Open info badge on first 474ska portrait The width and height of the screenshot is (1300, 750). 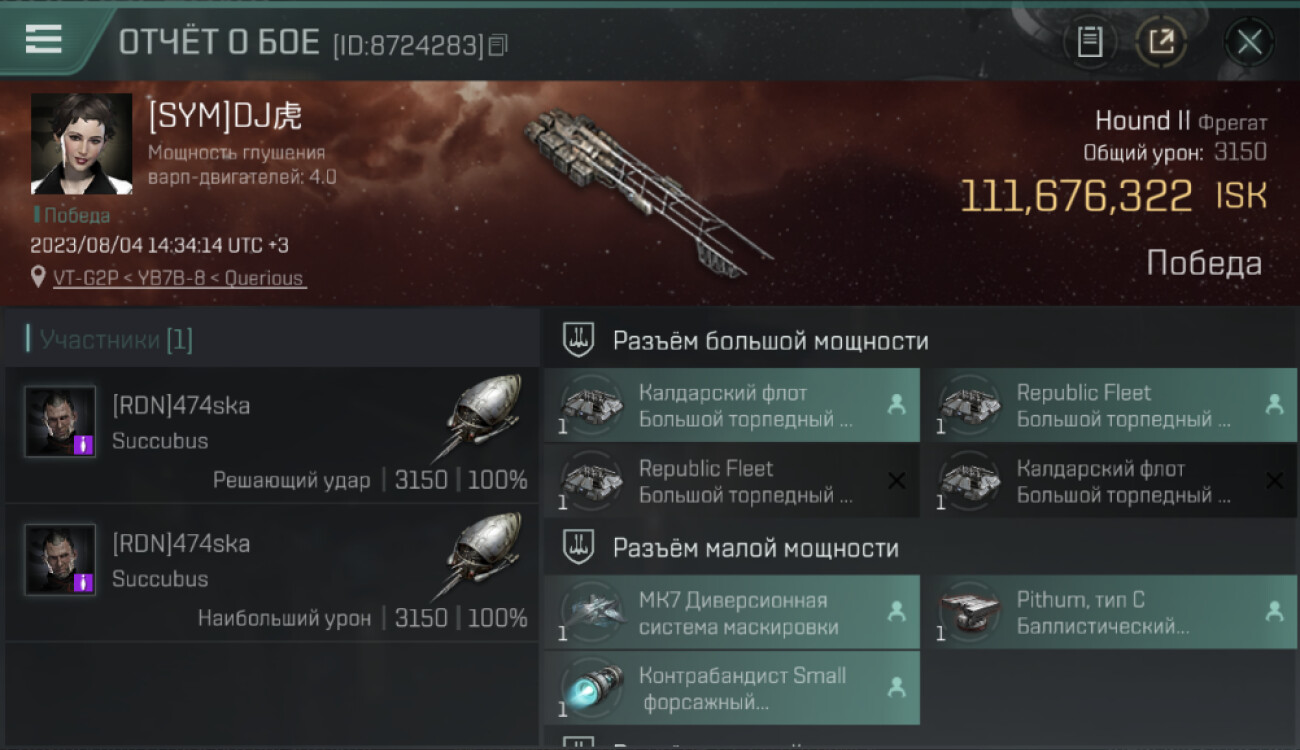click(84, 445)
